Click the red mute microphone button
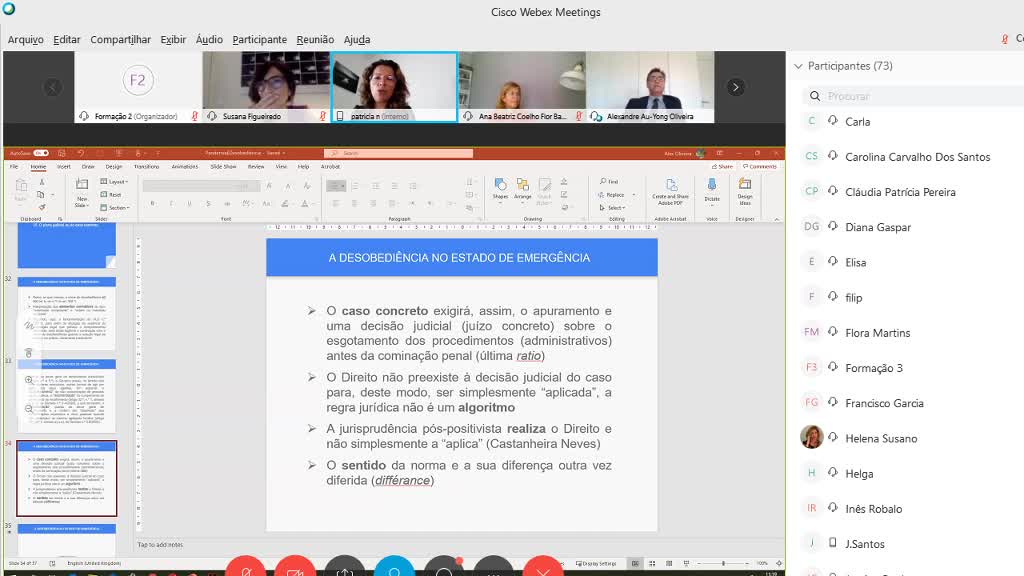 coord(245,570)
